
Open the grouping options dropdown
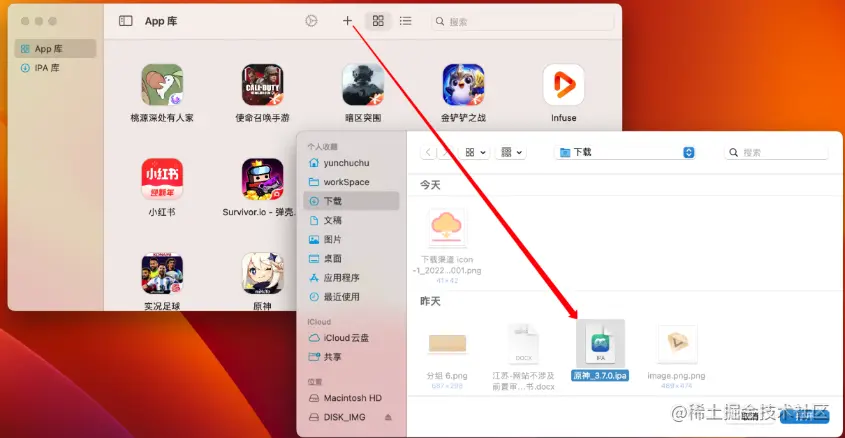[x=511, y=152]
